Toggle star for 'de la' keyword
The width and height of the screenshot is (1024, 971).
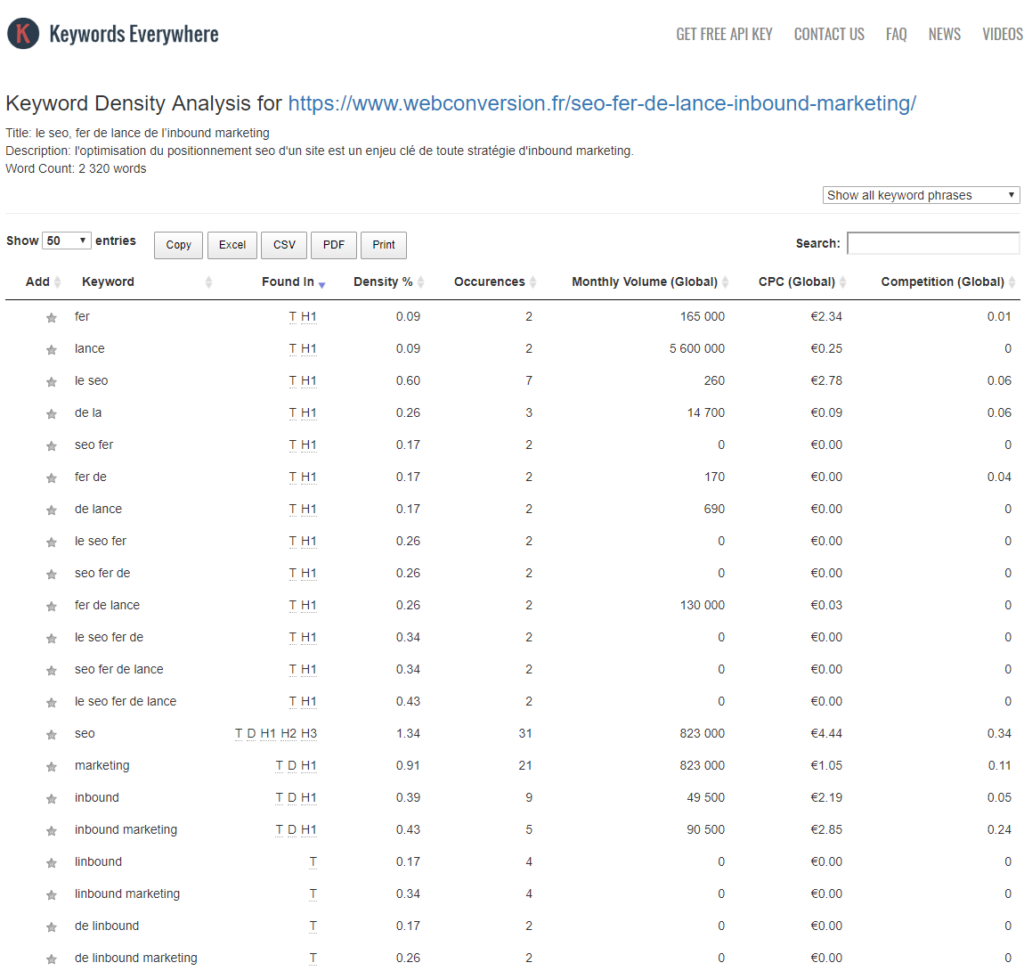point(51,414)
